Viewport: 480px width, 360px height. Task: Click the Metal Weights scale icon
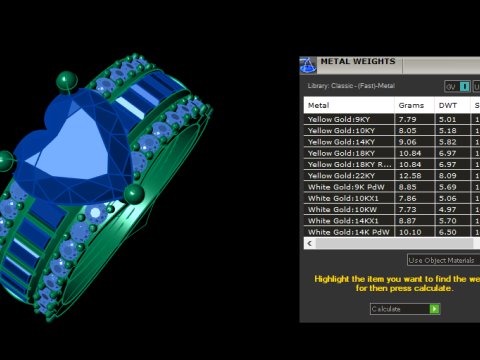point(308,65)
